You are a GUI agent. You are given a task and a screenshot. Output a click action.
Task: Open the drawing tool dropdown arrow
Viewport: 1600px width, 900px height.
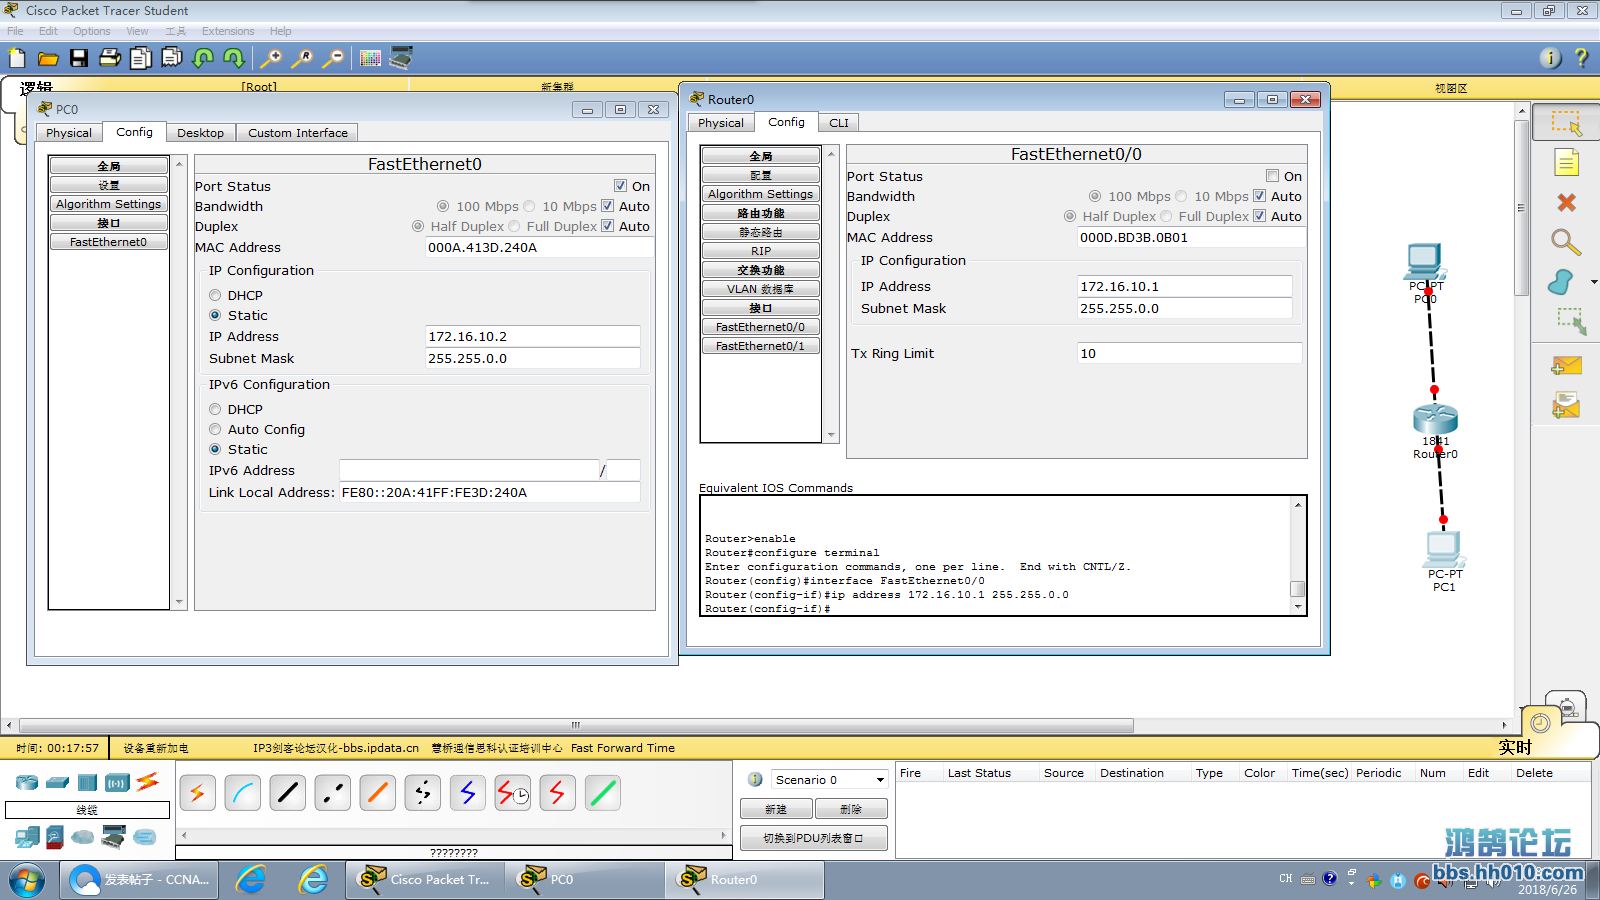(1594, 282)
